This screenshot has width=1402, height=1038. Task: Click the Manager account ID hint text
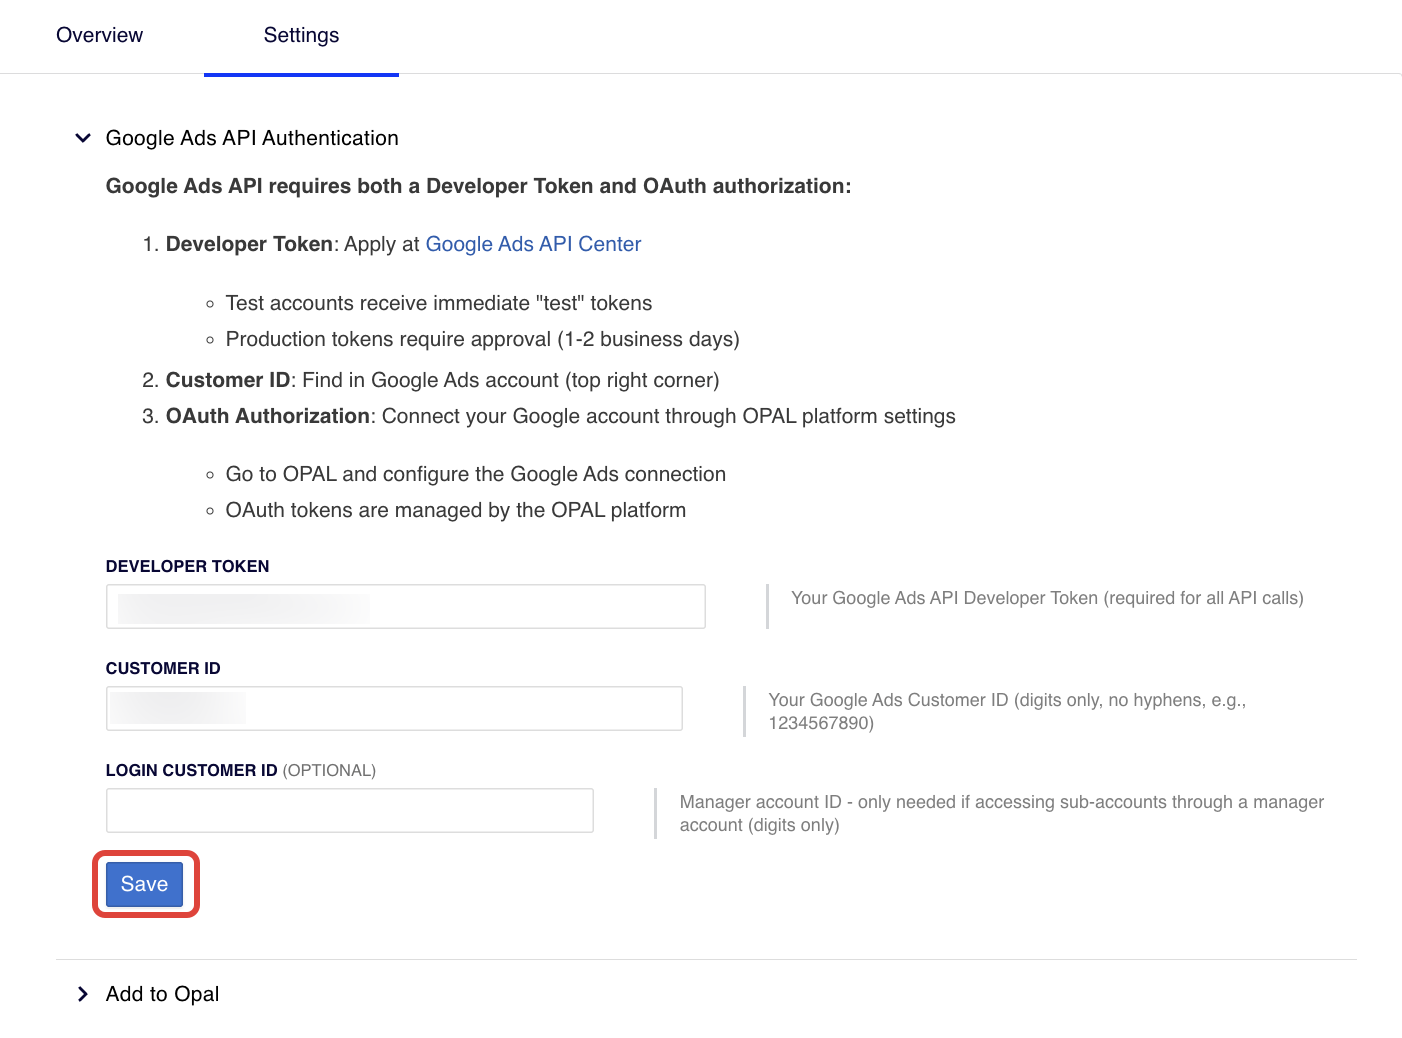point(1000,813)
